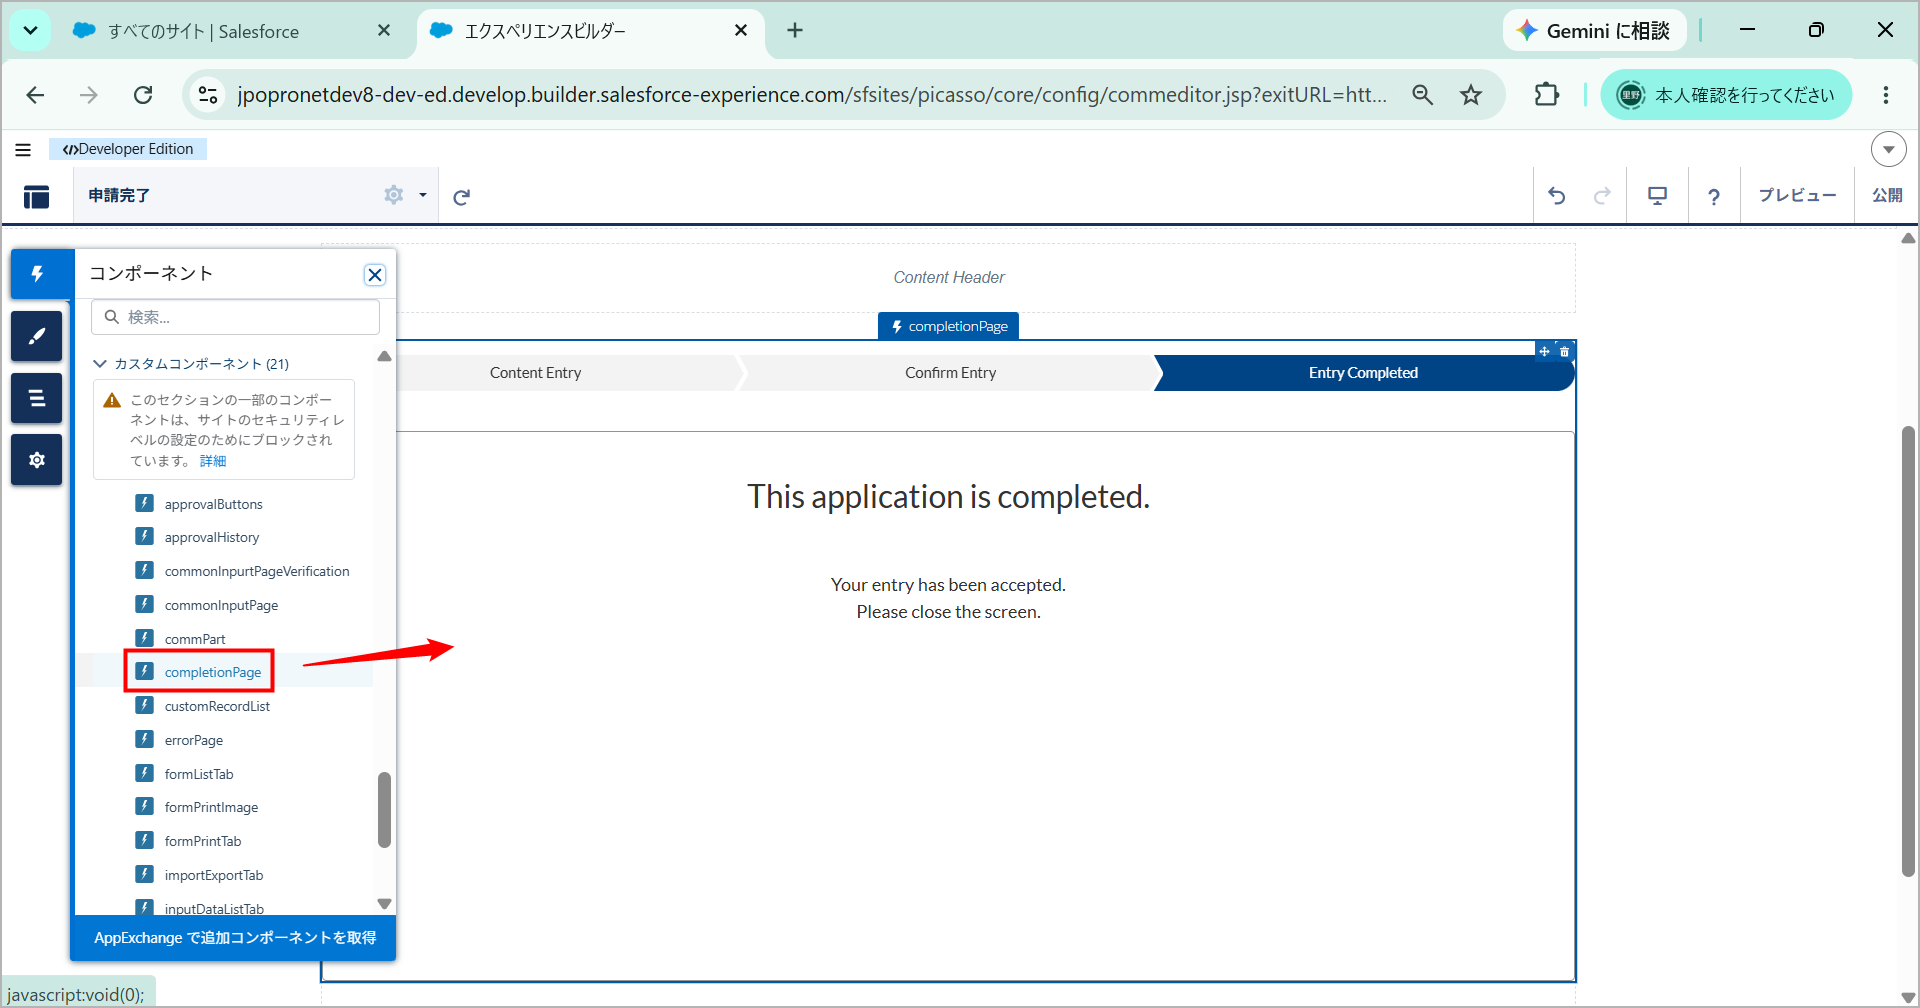Collapse the カスタムコンポーネント (21) section
This screenshot has width=1920, height=1008.
coord(99,363)
